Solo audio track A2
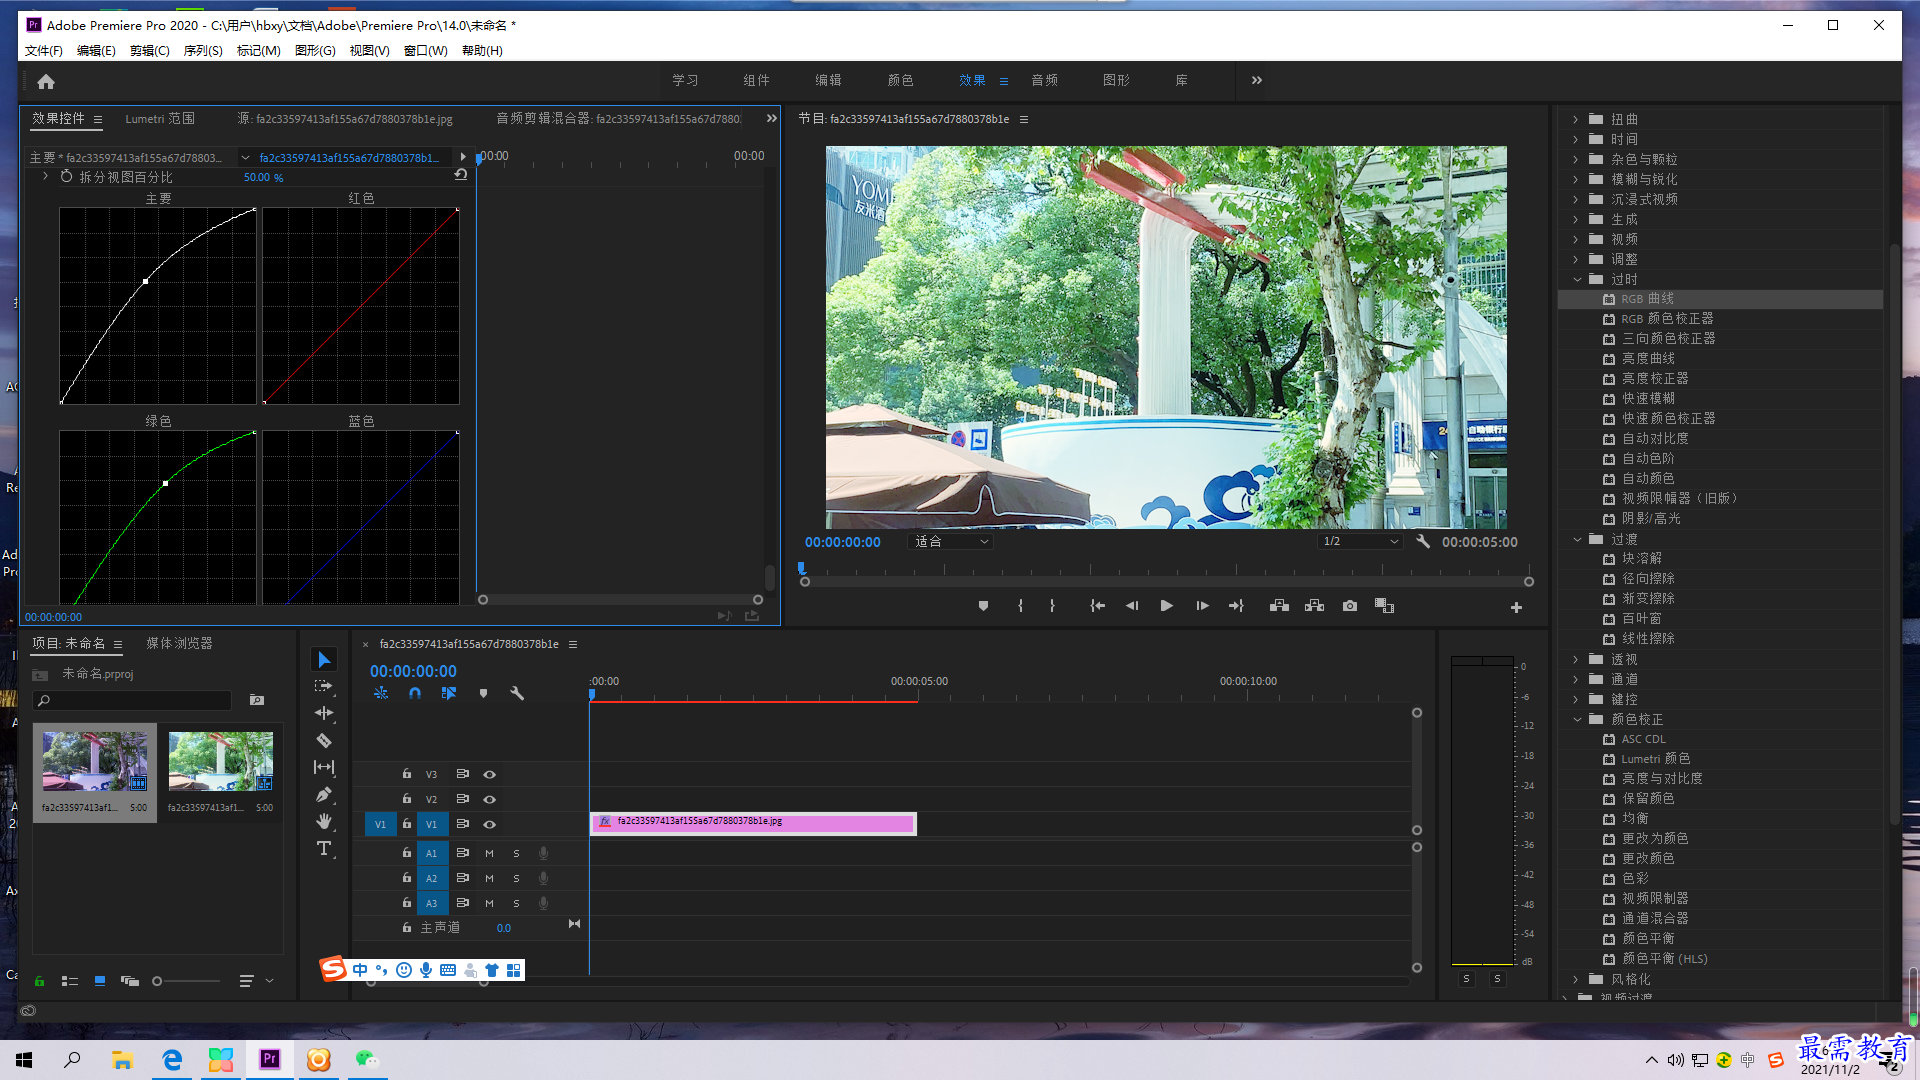Image resolution: width=1920 pixels, height=1080 pixels. [x=516, y=878]
